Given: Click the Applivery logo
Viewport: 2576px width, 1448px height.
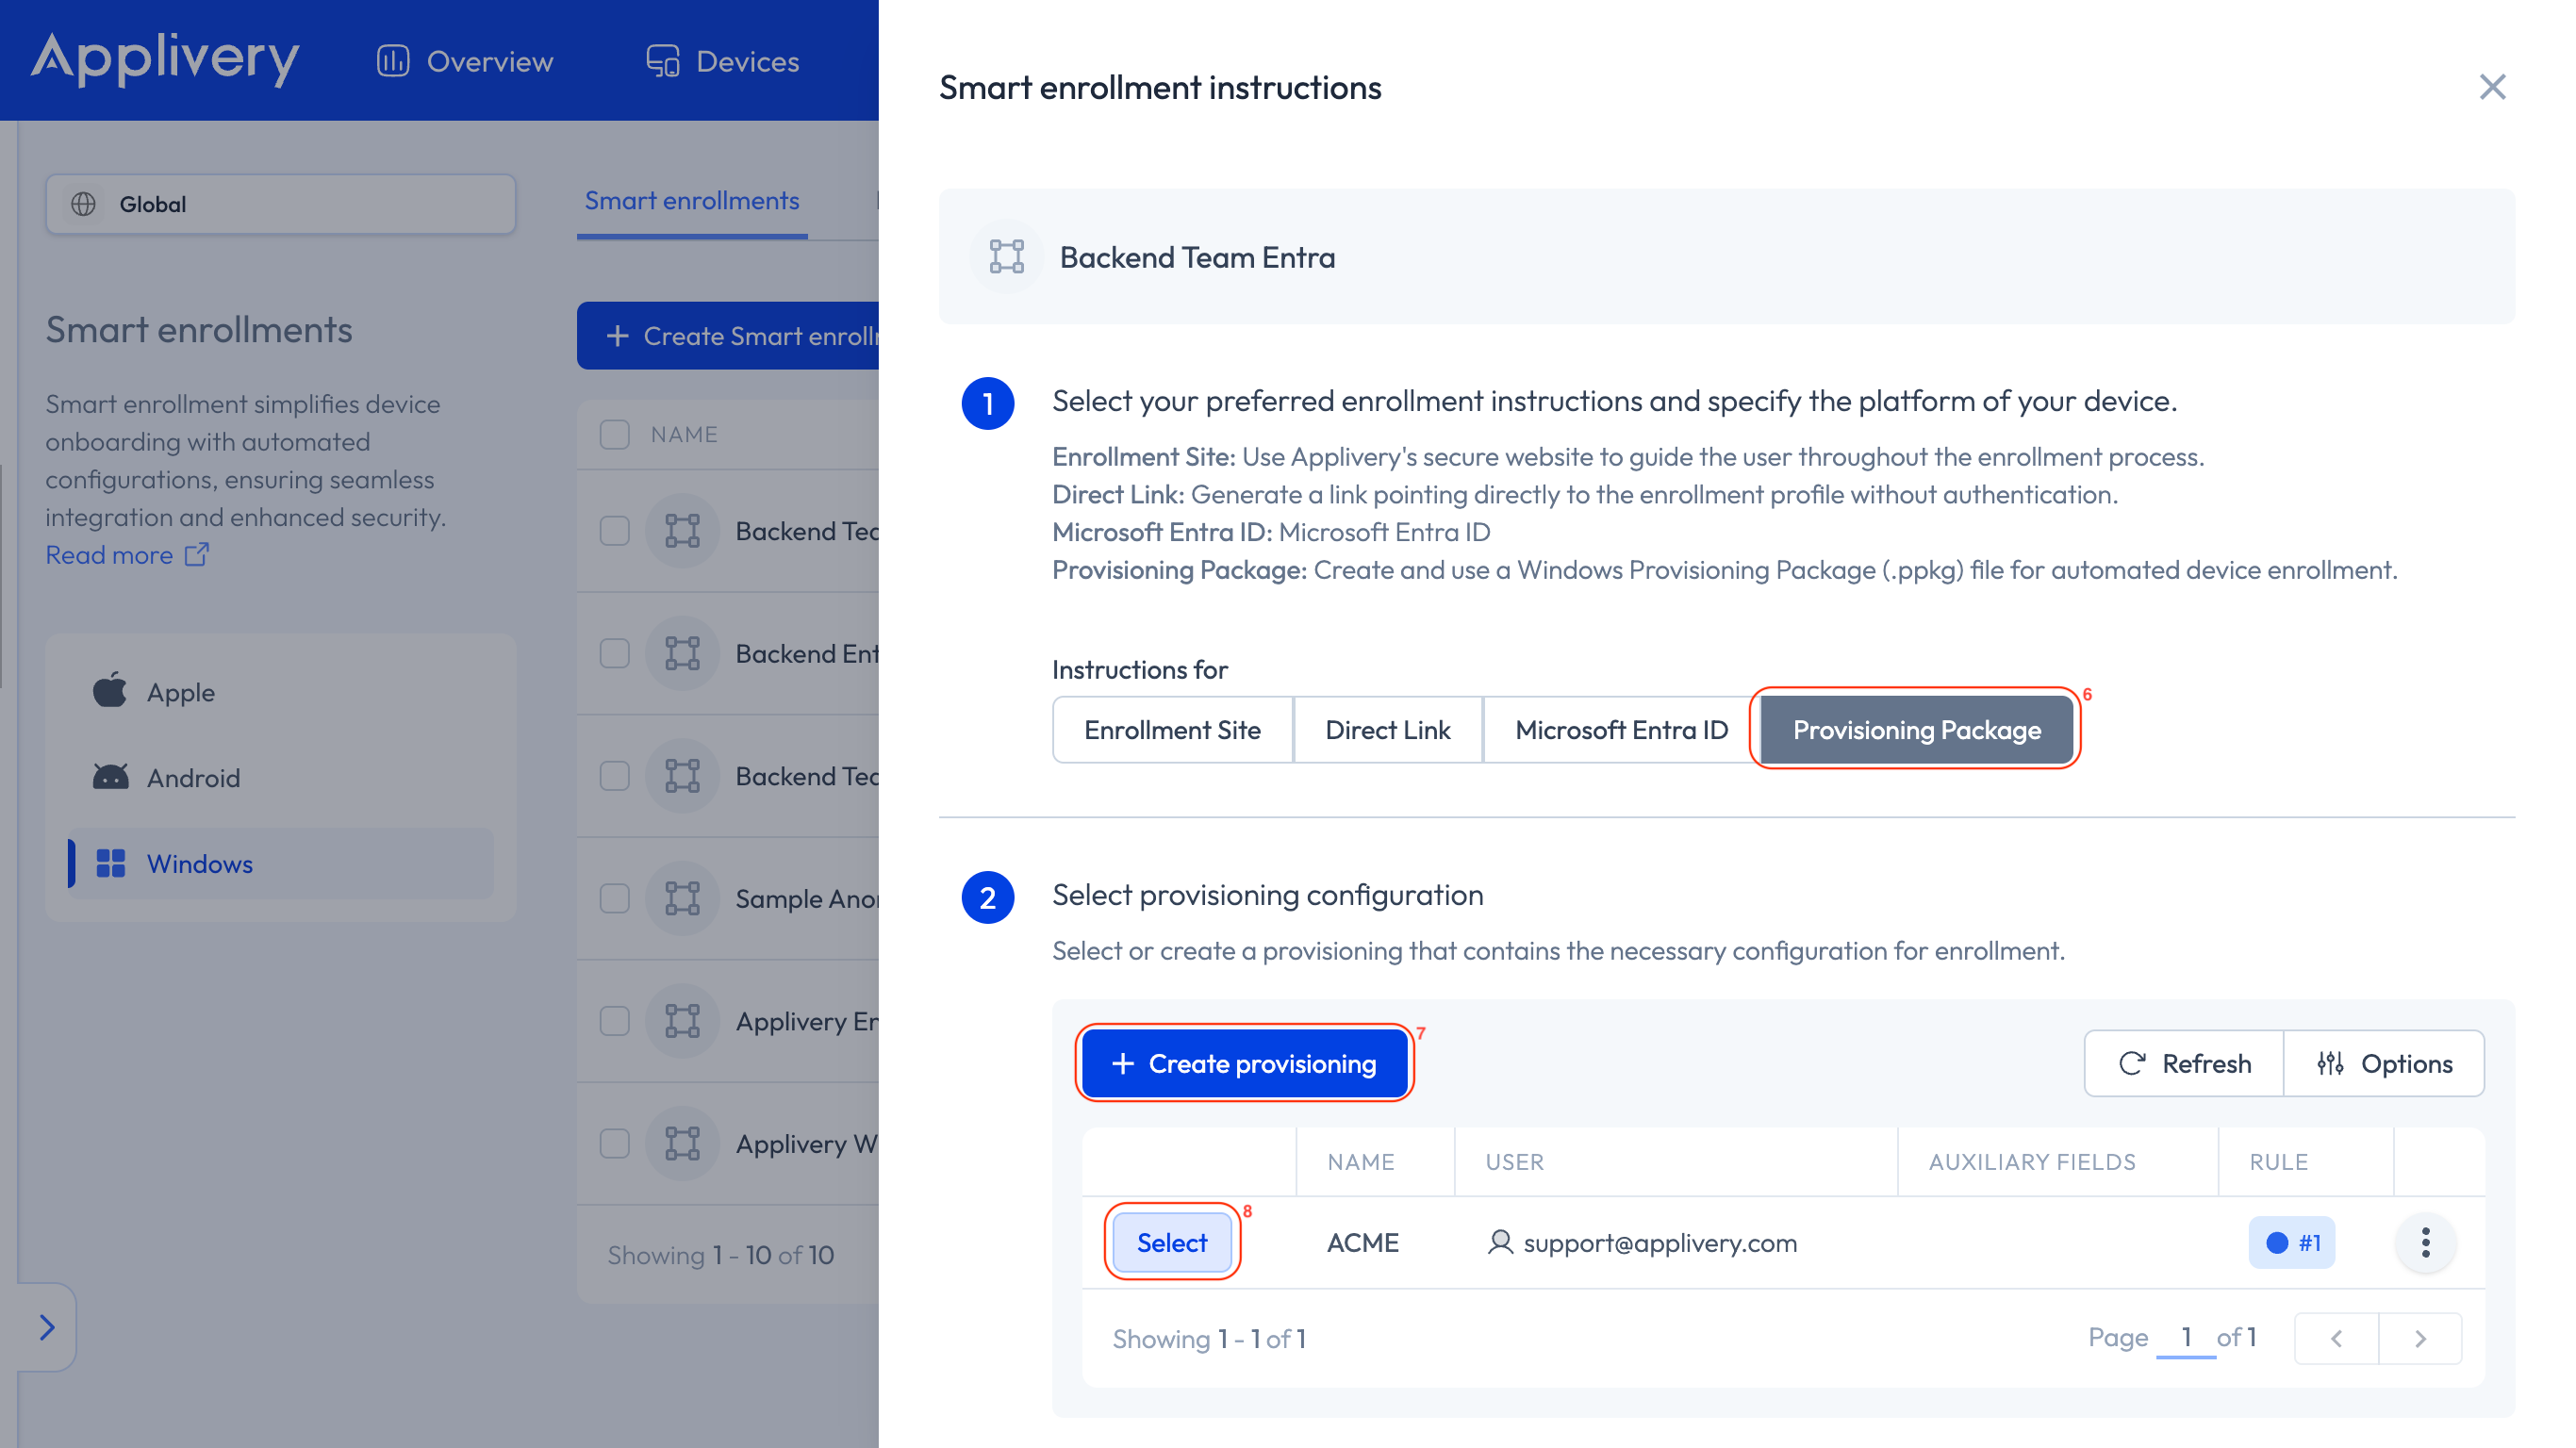Looking at the screenshot, I should tap(165, 60).
